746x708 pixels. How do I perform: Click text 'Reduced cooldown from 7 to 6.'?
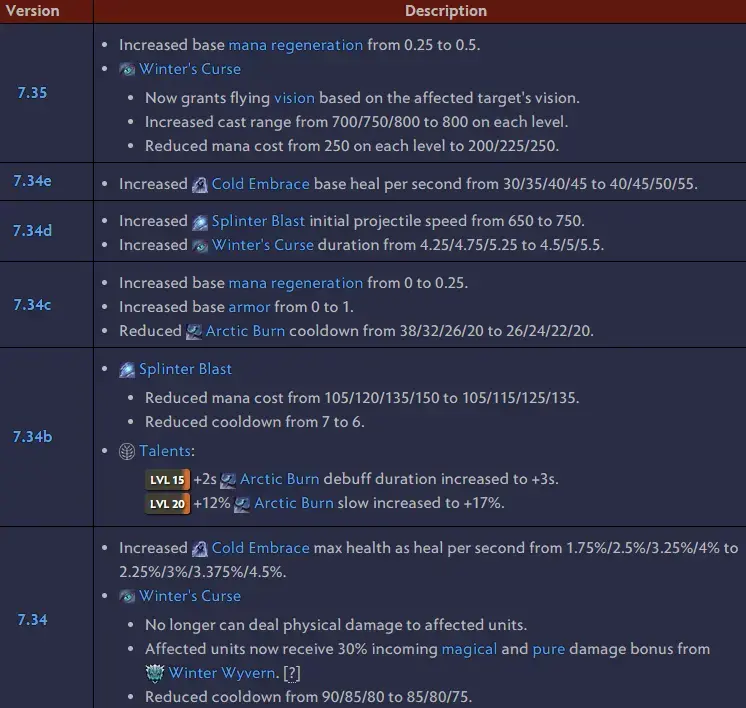(x=255, y=422)
